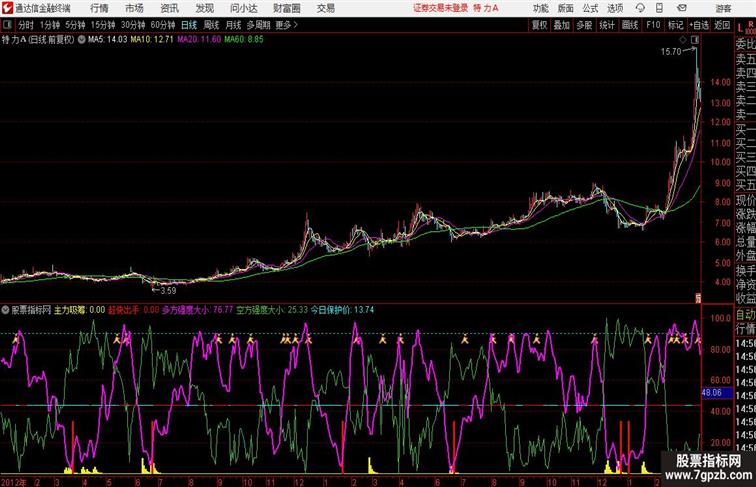Click the MA10: 12.71 label
The width and height of the screenshot is (756, 487).
click(x=152, y=40)
